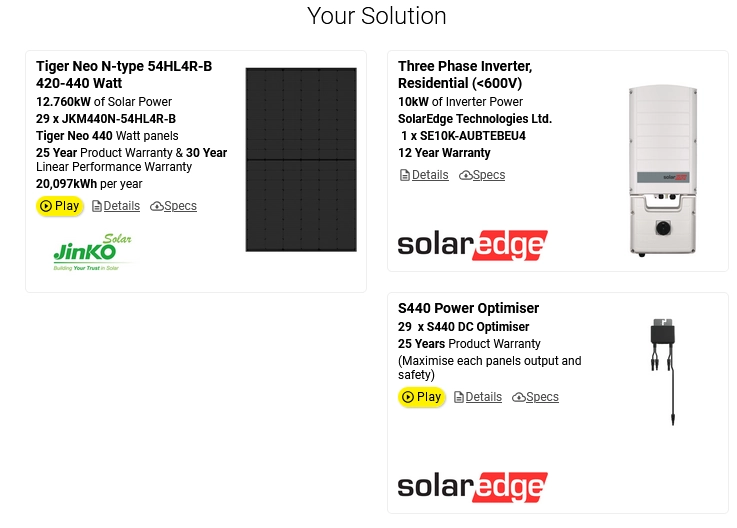Open Details link for Tiger Neo panel

pyautogui.click(x=122, y=206)
